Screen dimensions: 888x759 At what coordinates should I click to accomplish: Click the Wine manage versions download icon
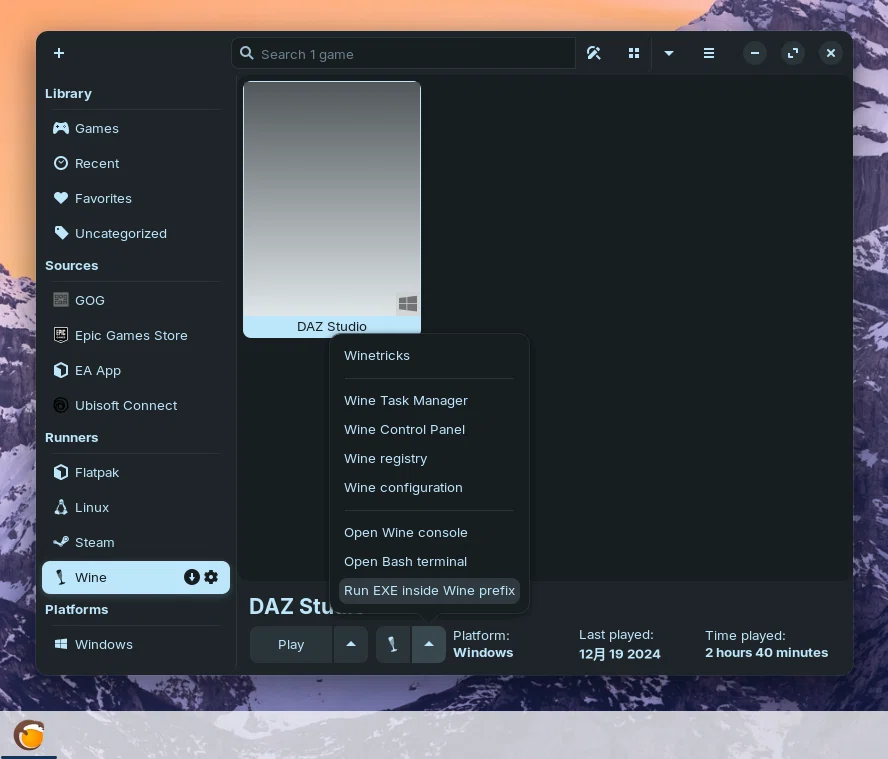click(x=191, y=577)
